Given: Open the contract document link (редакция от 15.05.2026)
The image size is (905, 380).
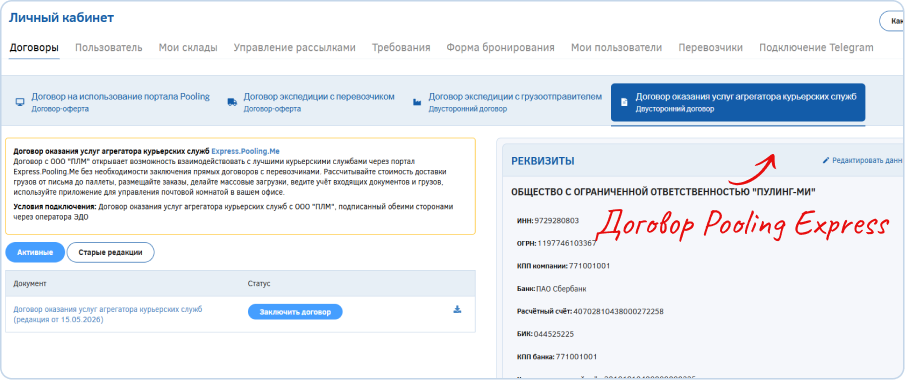Looking at the screenshot, I should coord(108,314).
